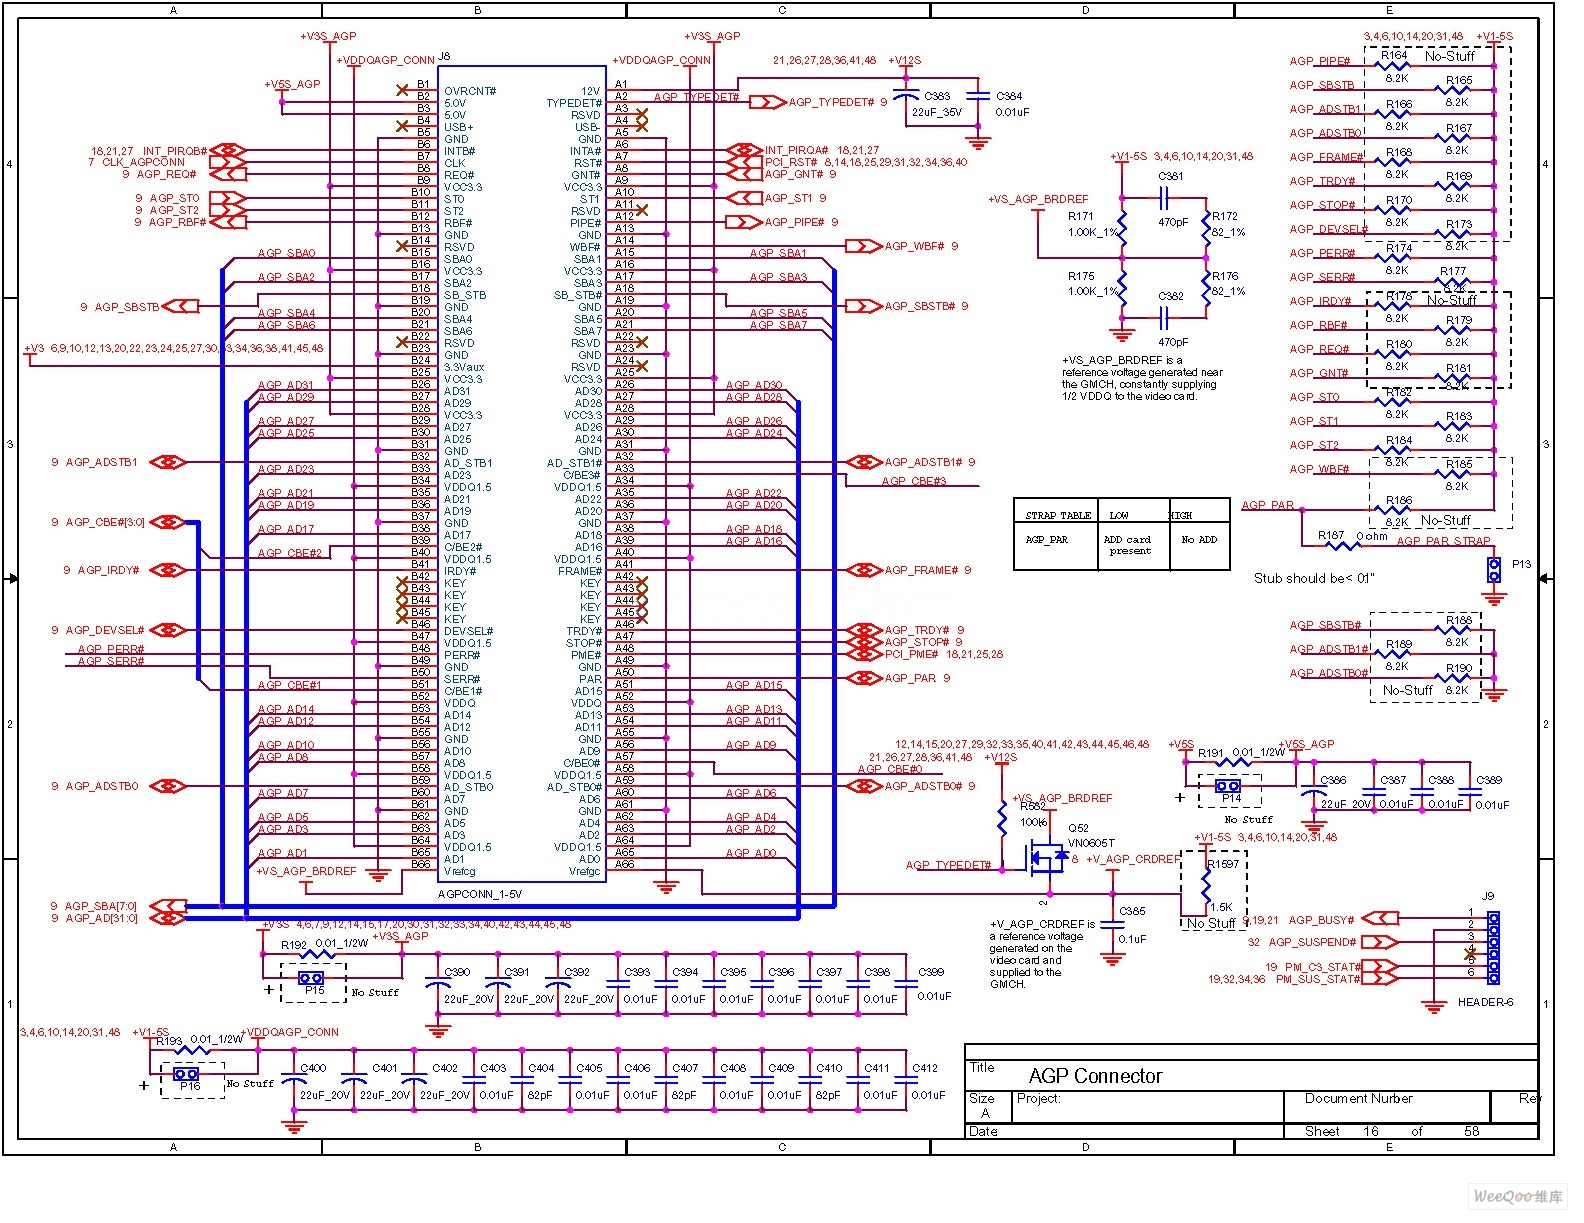Select the 'No ADD' table cell
The image size is (1584, 1223).
pyautogui.click(x=1199, y=539)
